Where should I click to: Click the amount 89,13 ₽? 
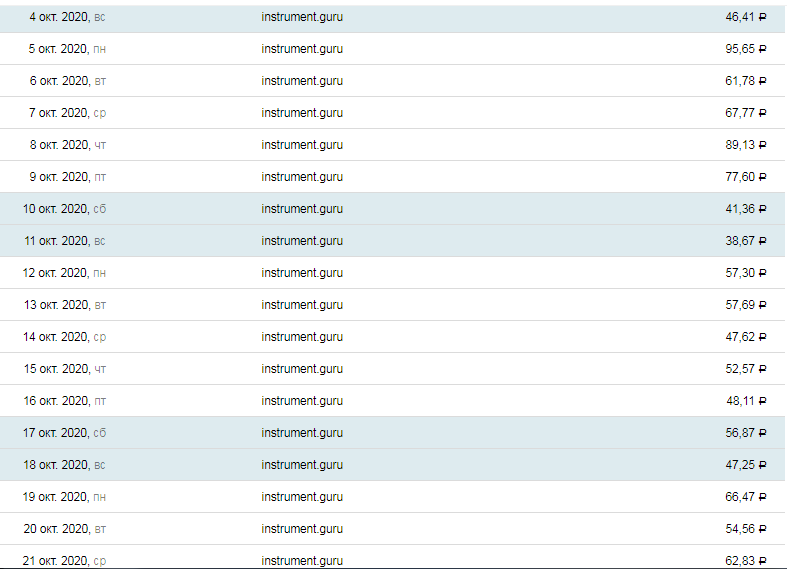pyautogui.click(x=746, y=145)
